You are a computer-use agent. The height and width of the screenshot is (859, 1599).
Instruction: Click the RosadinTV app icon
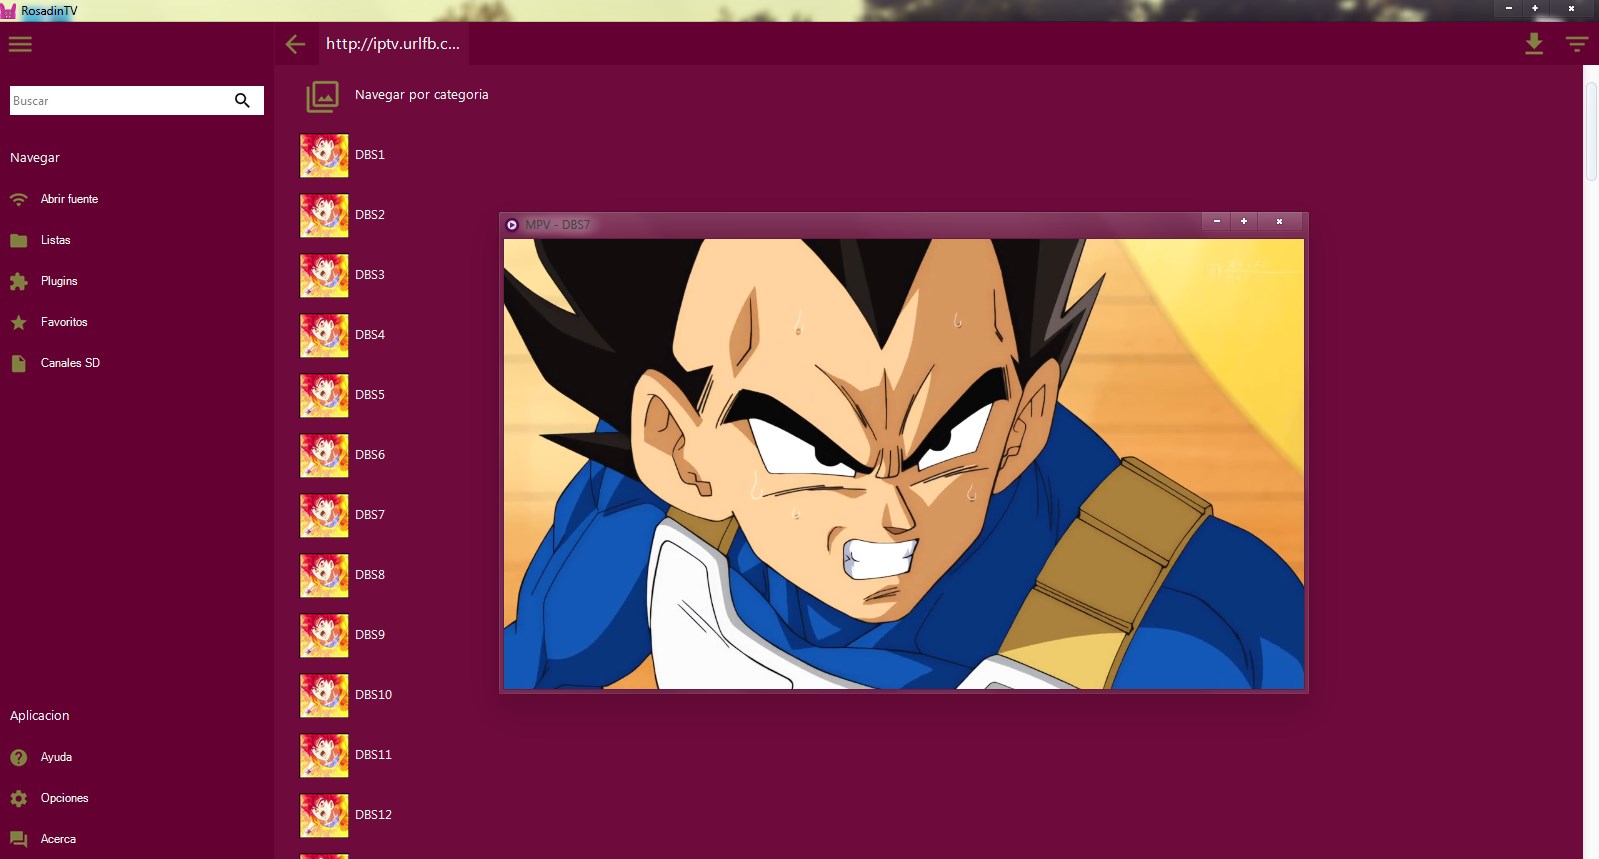click(8, 11)
